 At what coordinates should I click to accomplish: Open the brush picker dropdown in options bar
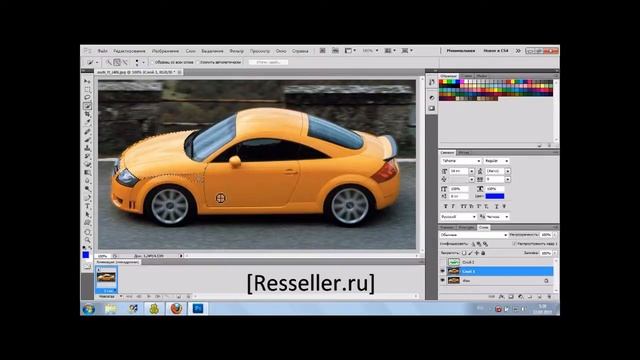(144, 62)
